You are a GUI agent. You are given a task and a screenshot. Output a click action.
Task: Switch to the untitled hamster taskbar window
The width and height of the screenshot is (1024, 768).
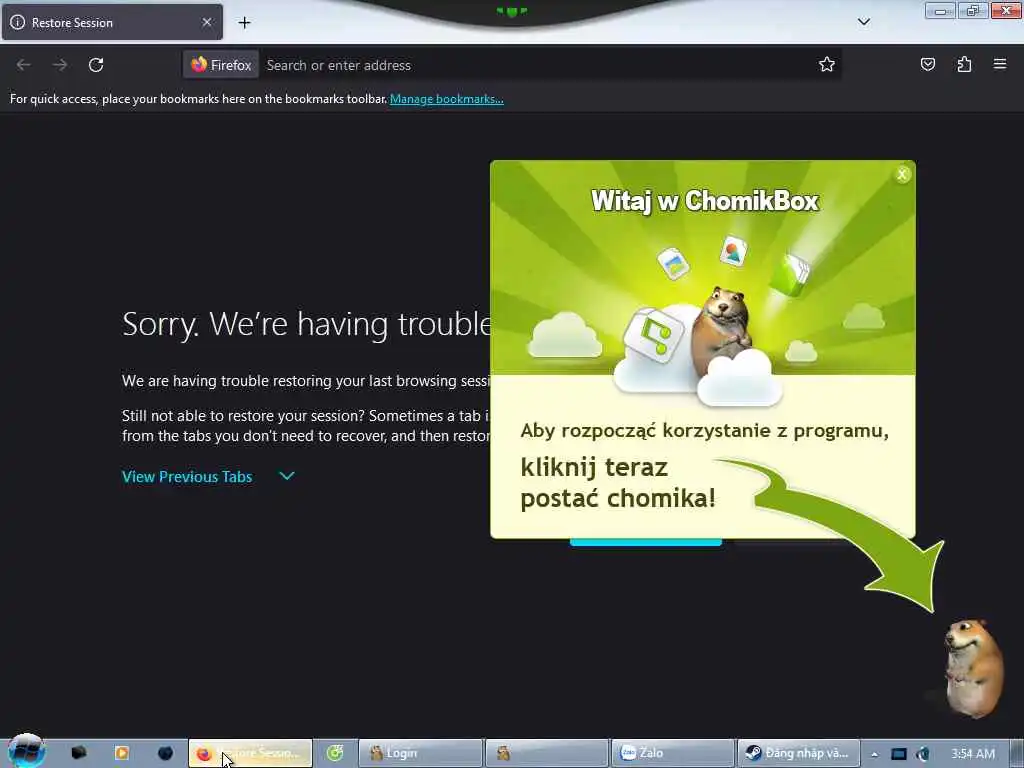point(546,754)
